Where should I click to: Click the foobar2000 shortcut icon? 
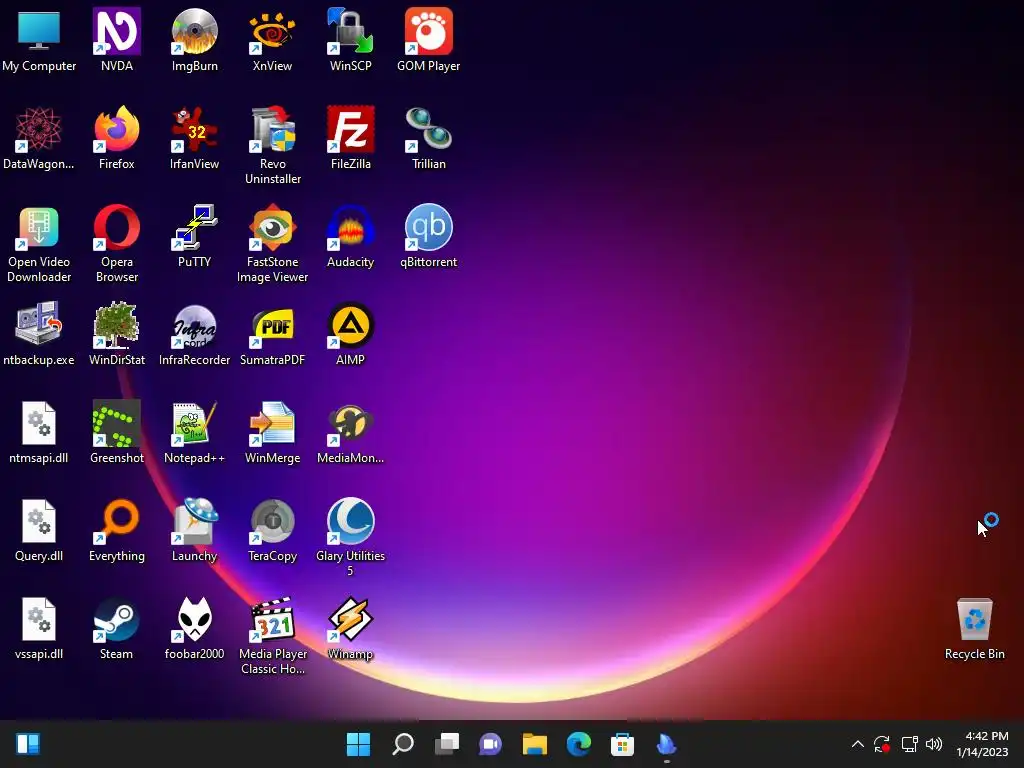[x=194, y=619]
